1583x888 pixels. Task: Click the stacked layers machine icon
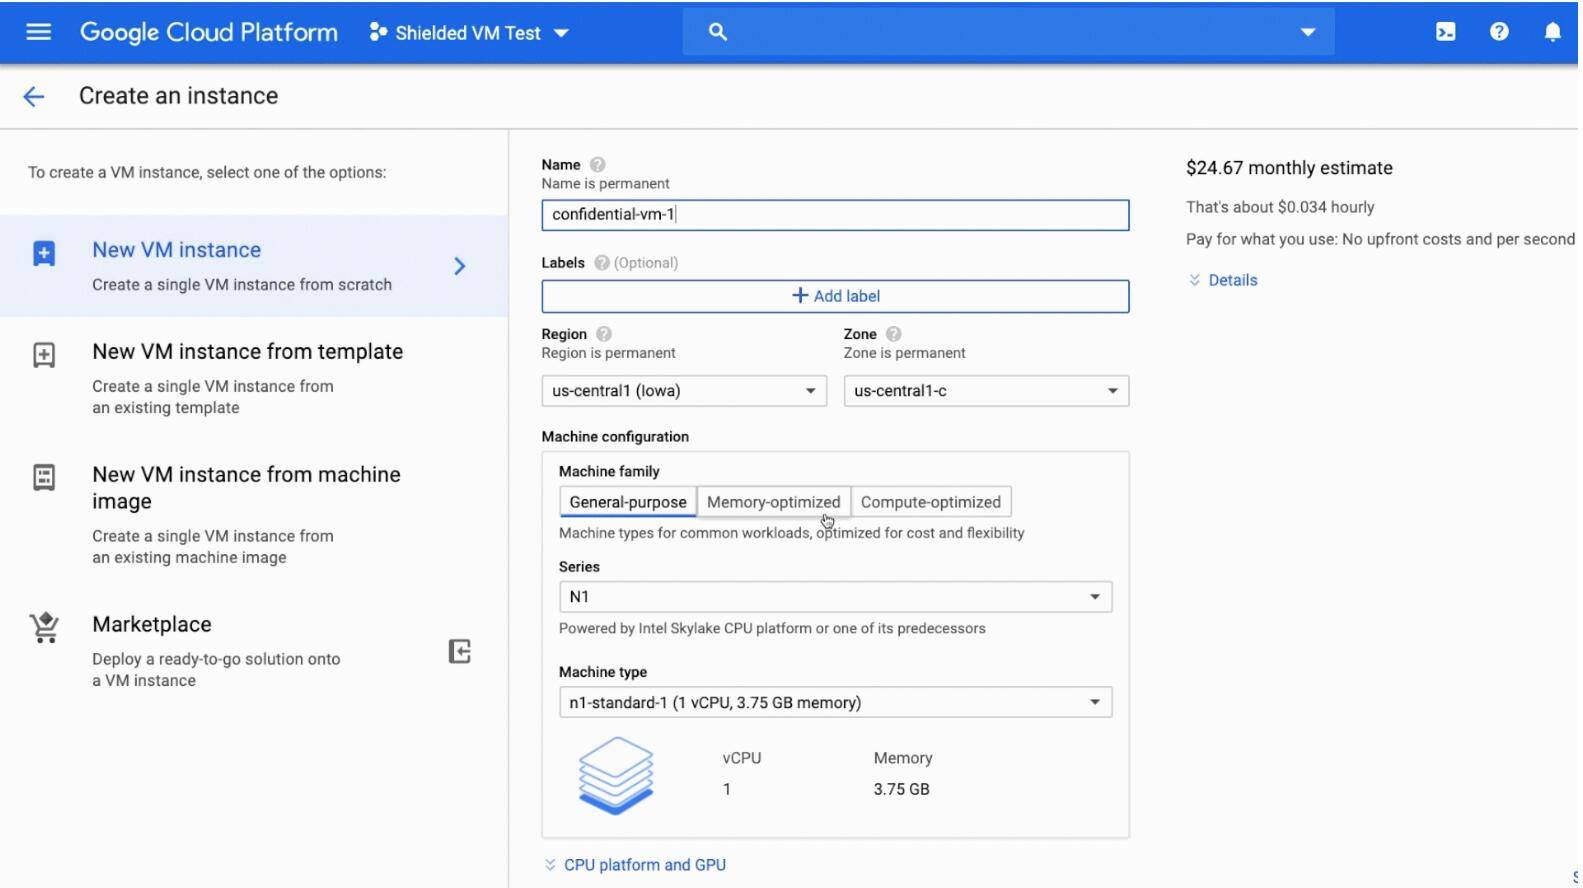(616, 776)
